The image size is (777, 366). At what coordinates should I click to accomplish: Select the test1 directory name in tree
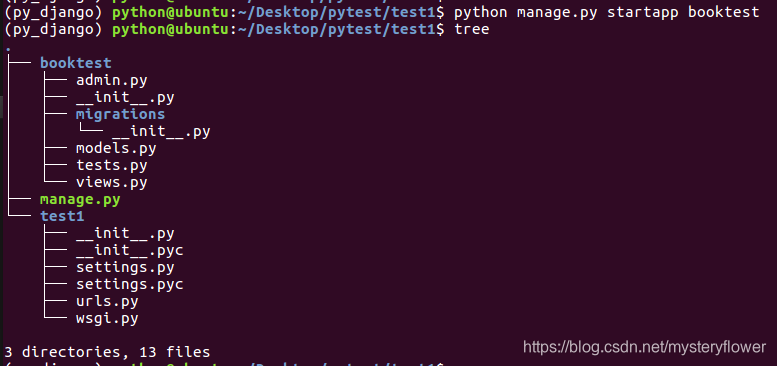(62, 216)
